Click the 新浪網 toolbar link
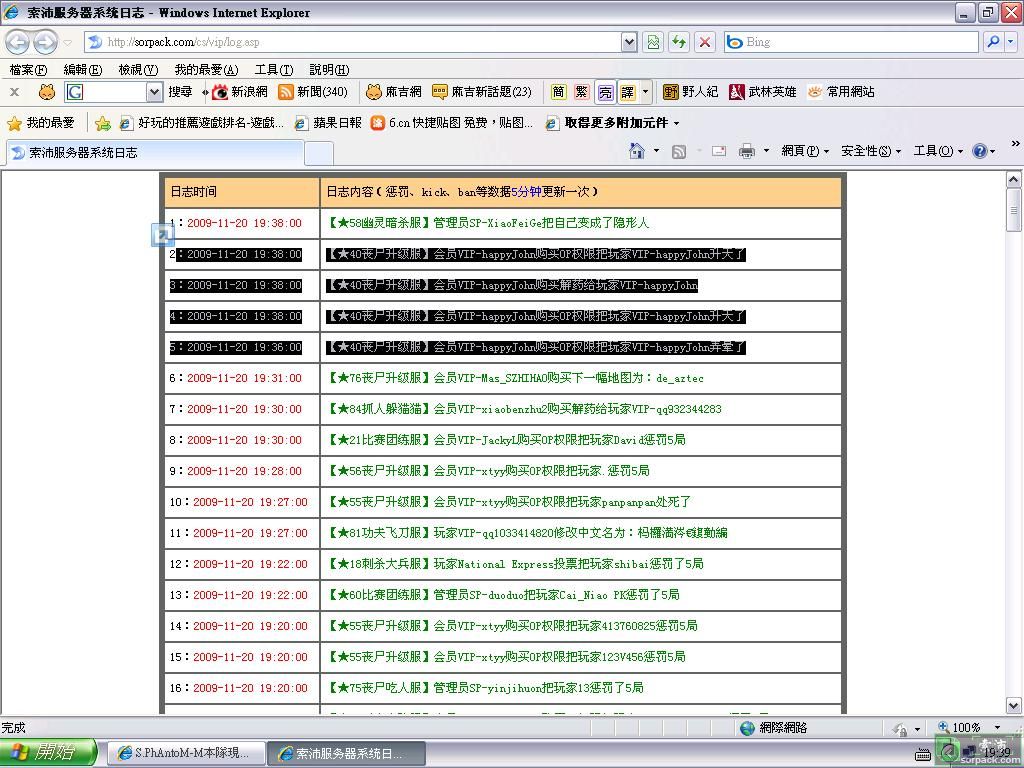 [240, 92]
